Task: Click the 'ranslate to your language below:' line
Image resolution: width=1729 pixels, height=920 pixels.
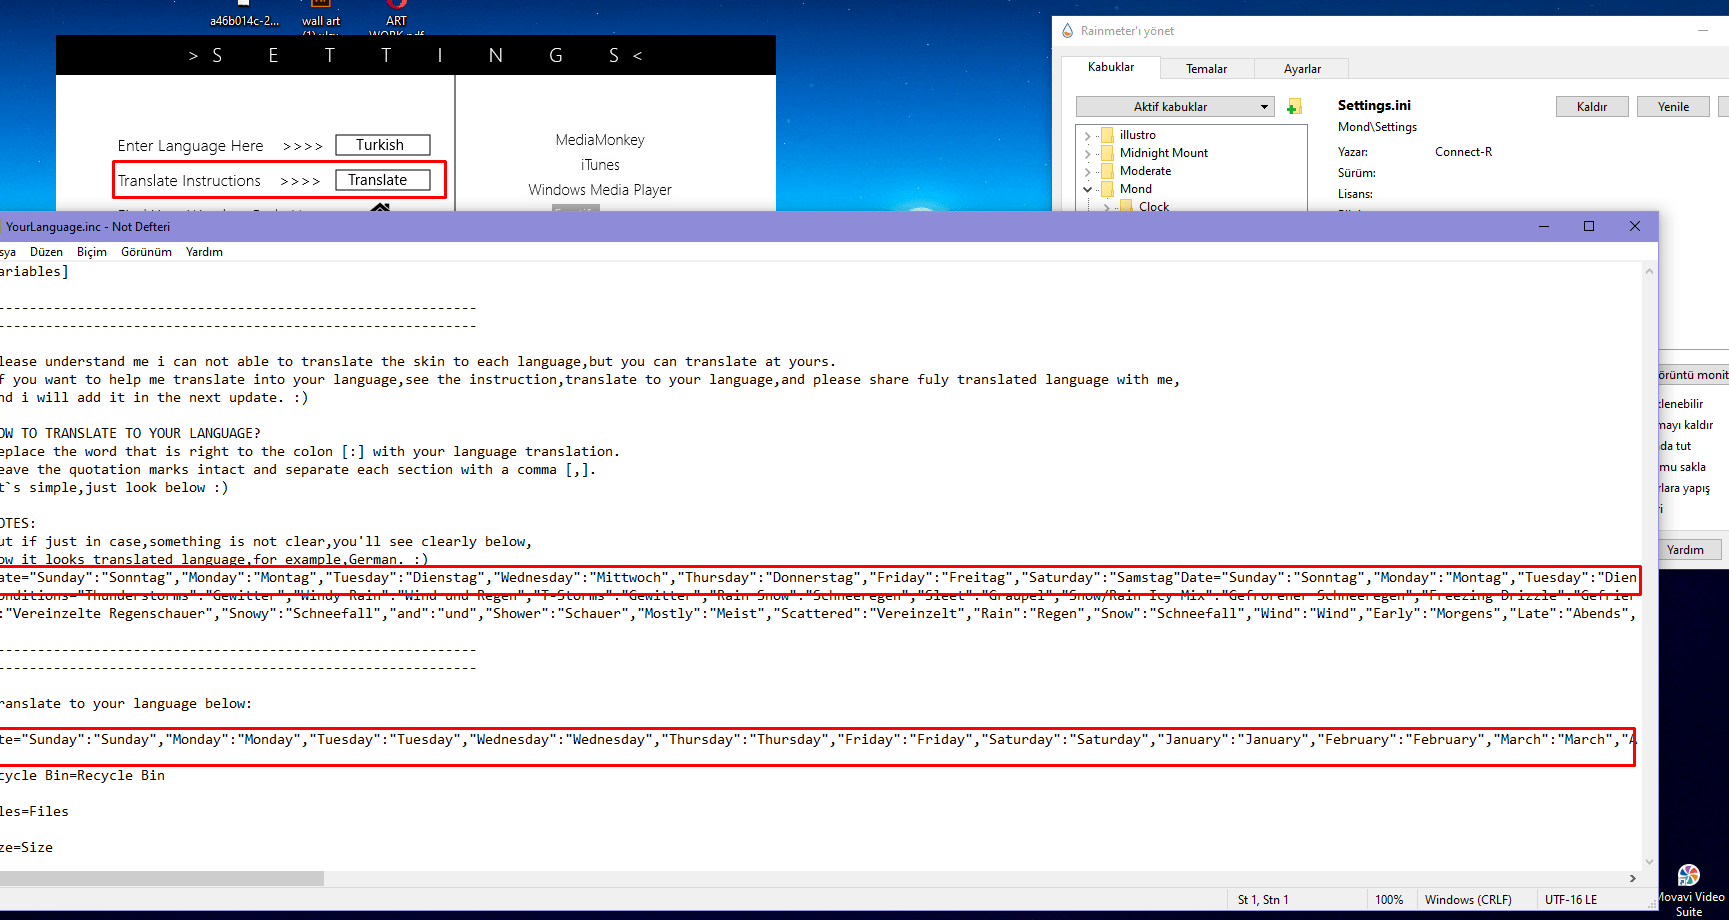Action: (x=126, y=704)
